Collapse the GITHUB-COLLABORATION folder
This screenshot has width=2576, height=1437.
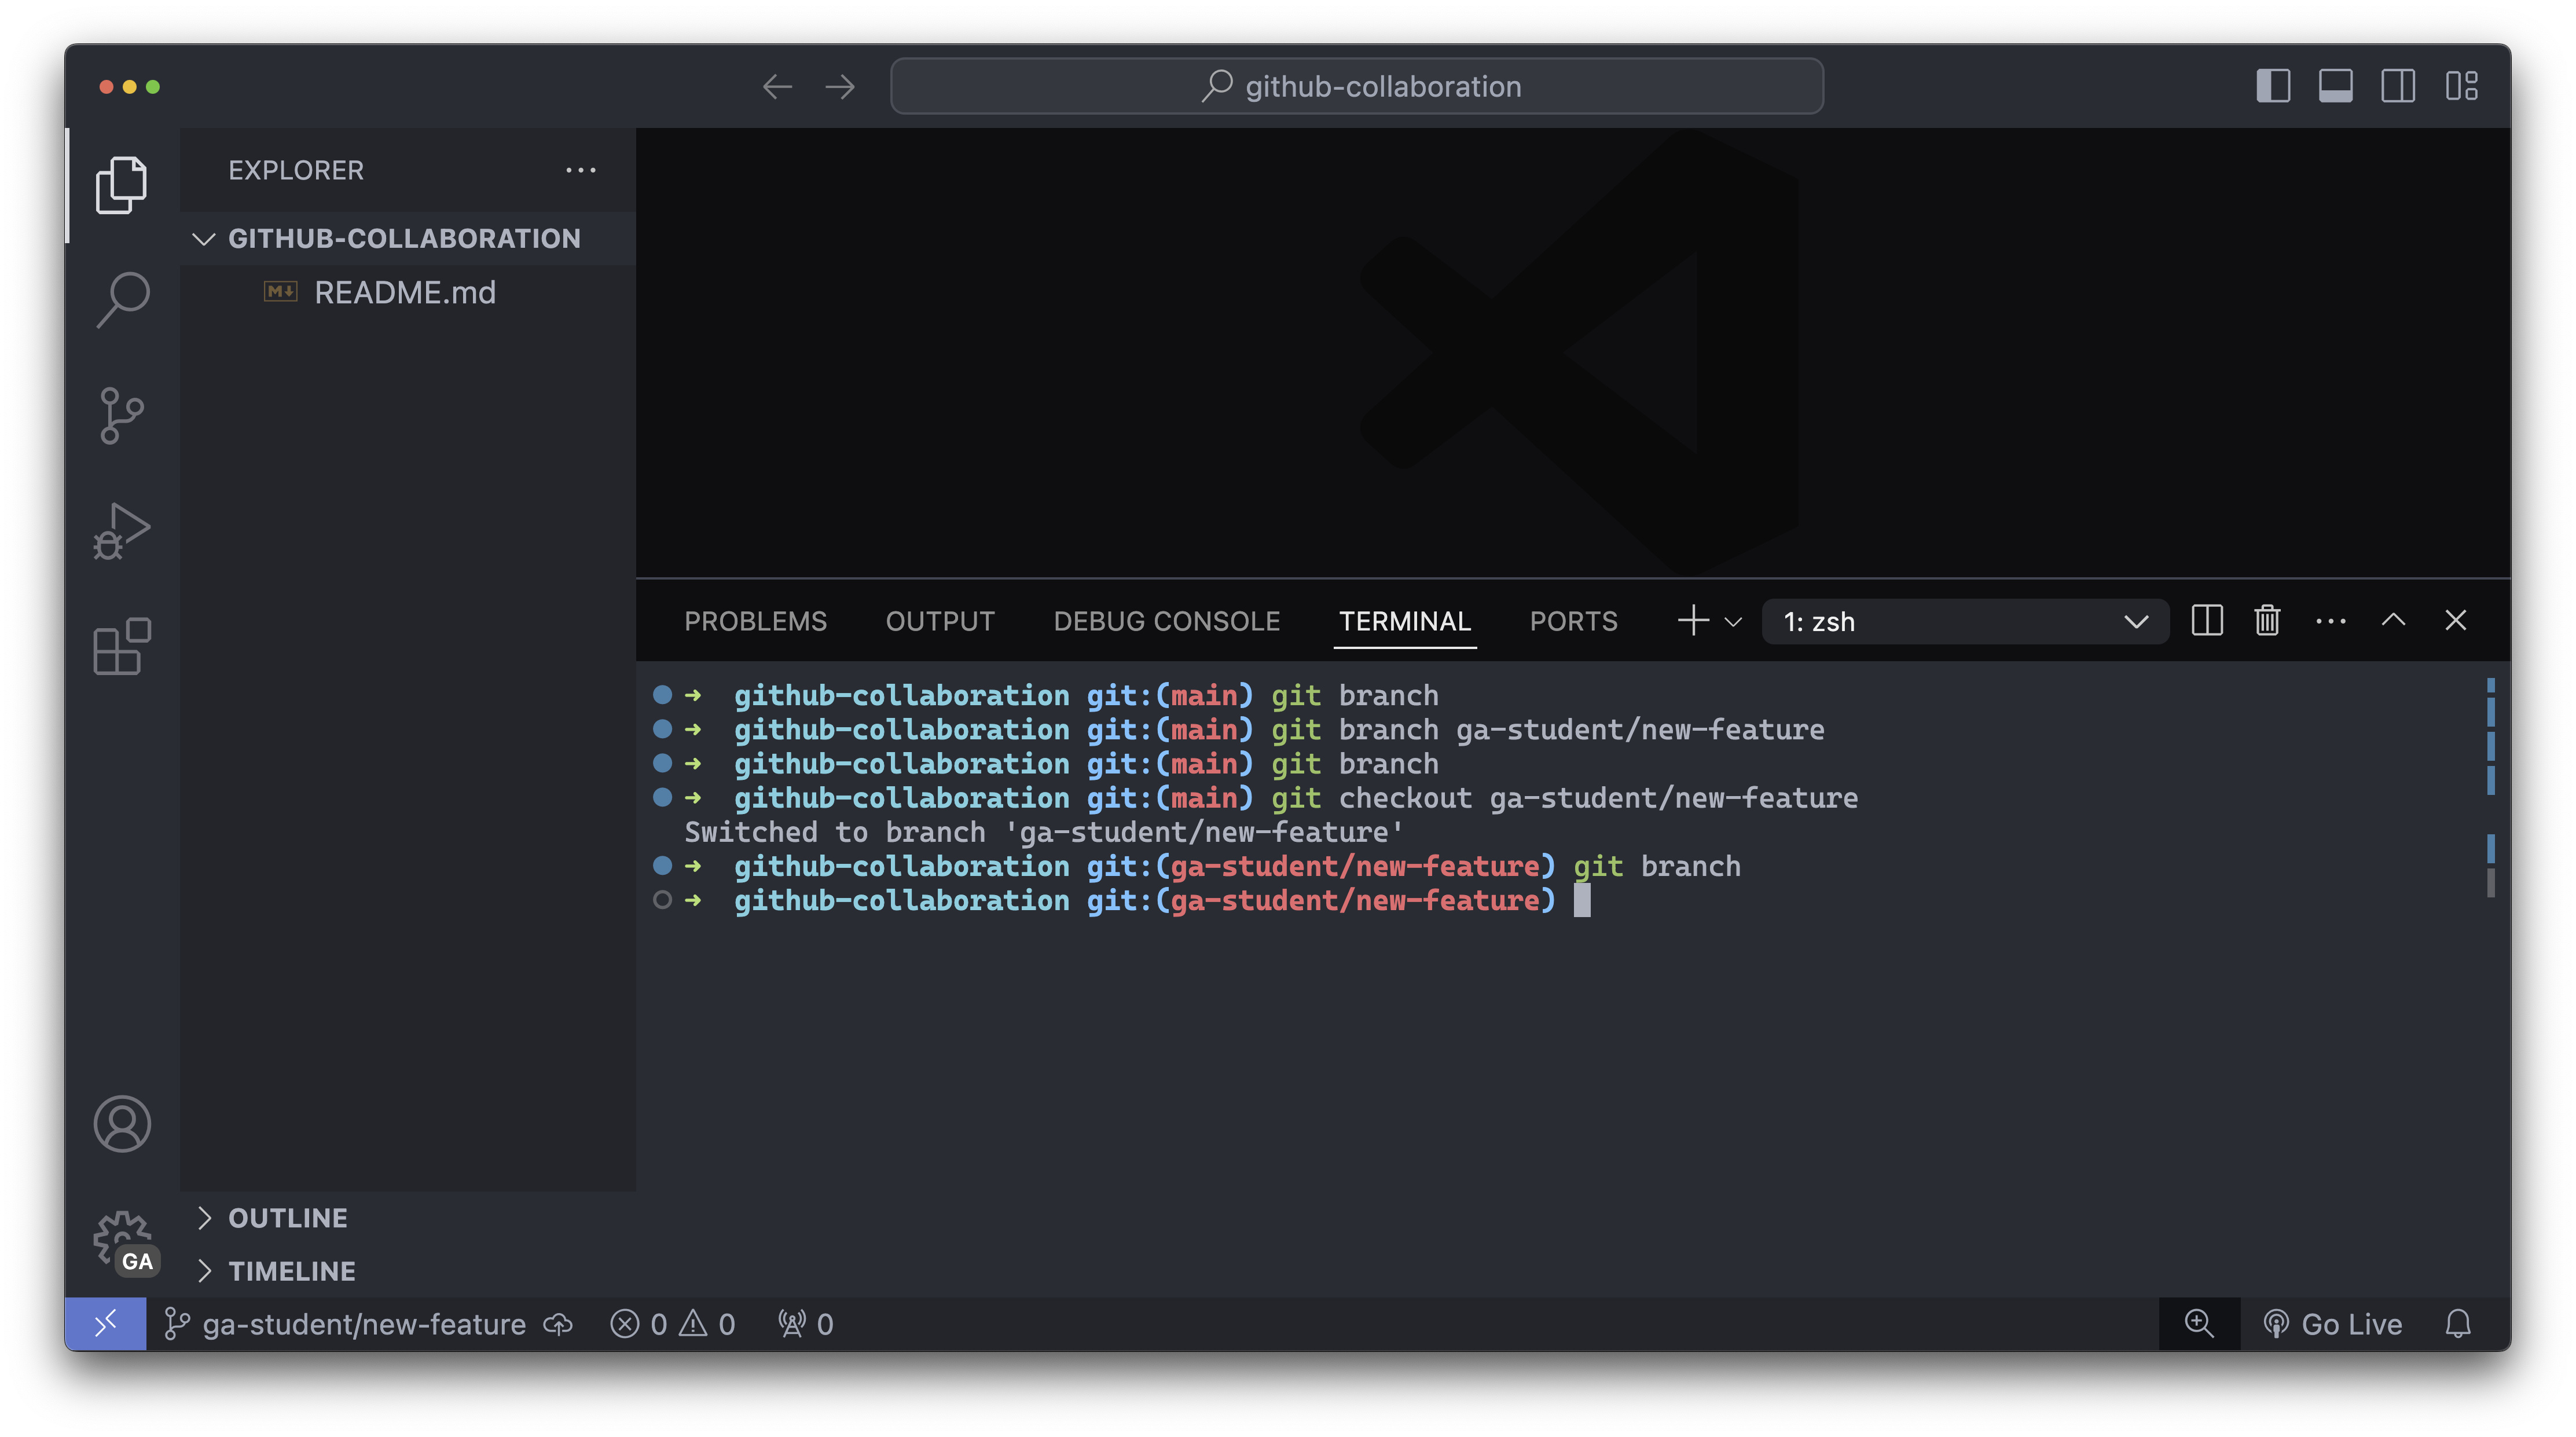[x=204, y=238]
